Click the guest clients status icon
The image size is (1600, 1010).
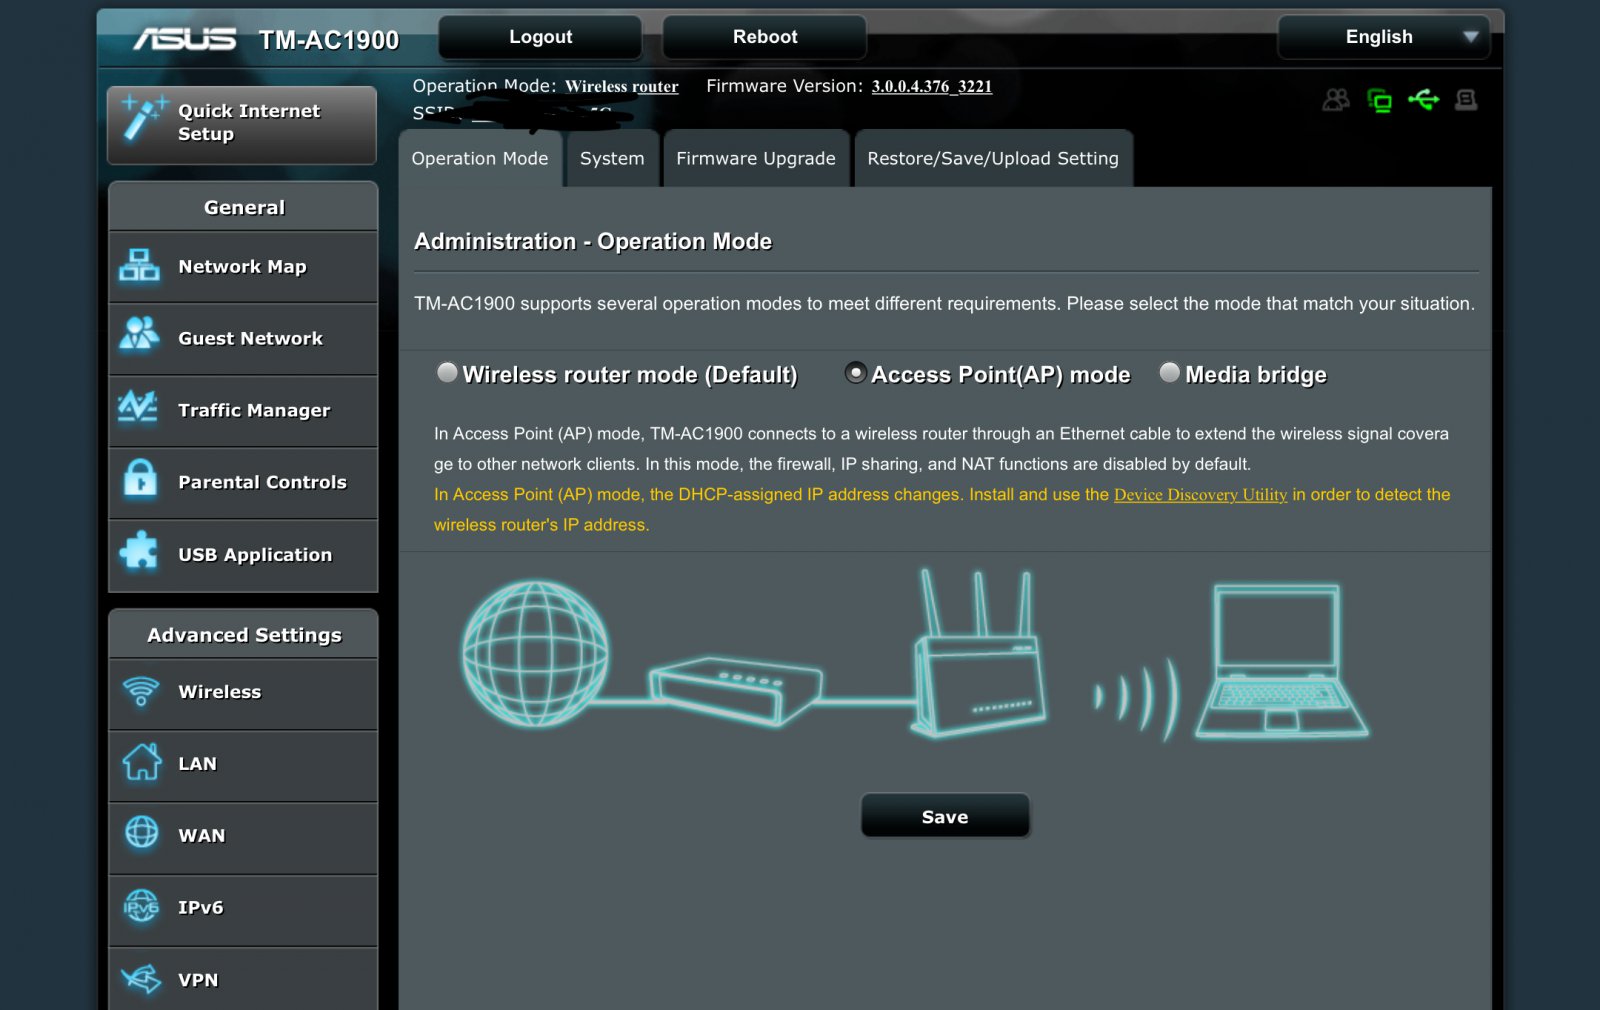[x=1336, y=99]
